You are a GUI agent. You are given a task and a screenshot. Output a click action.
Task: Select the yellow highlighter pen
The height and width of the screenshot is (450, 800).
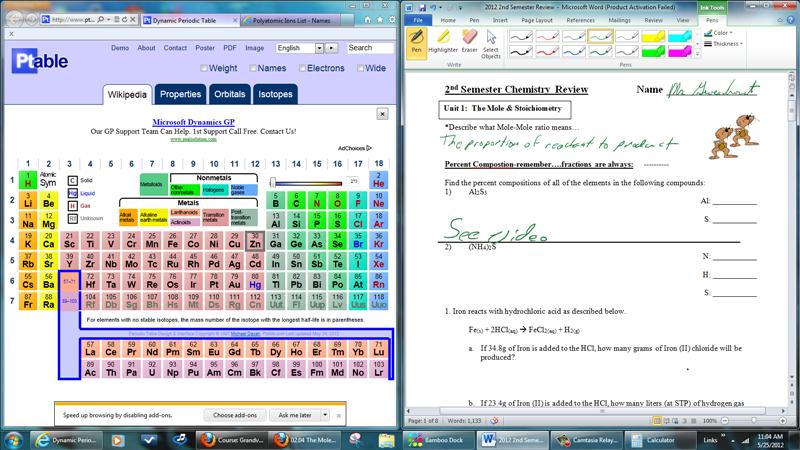654,37
